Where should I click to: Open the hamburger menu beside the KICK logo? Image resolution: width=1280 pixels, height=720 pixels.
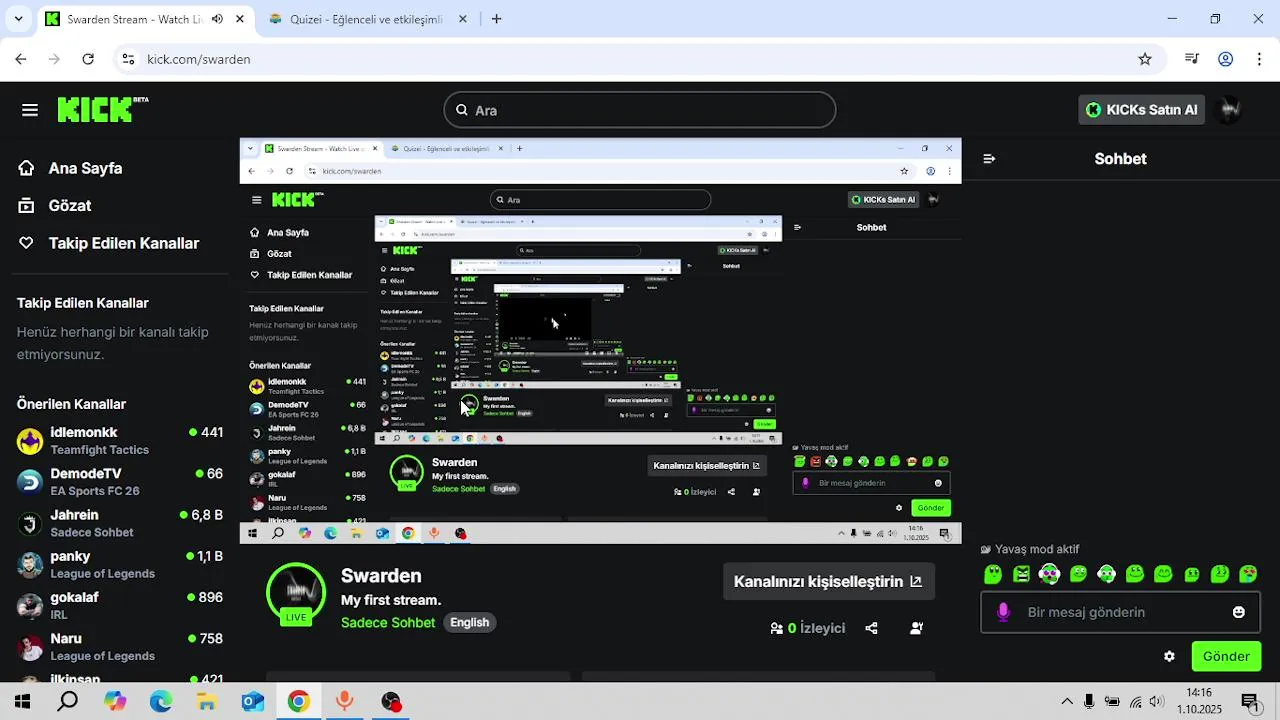click(30, 110)
